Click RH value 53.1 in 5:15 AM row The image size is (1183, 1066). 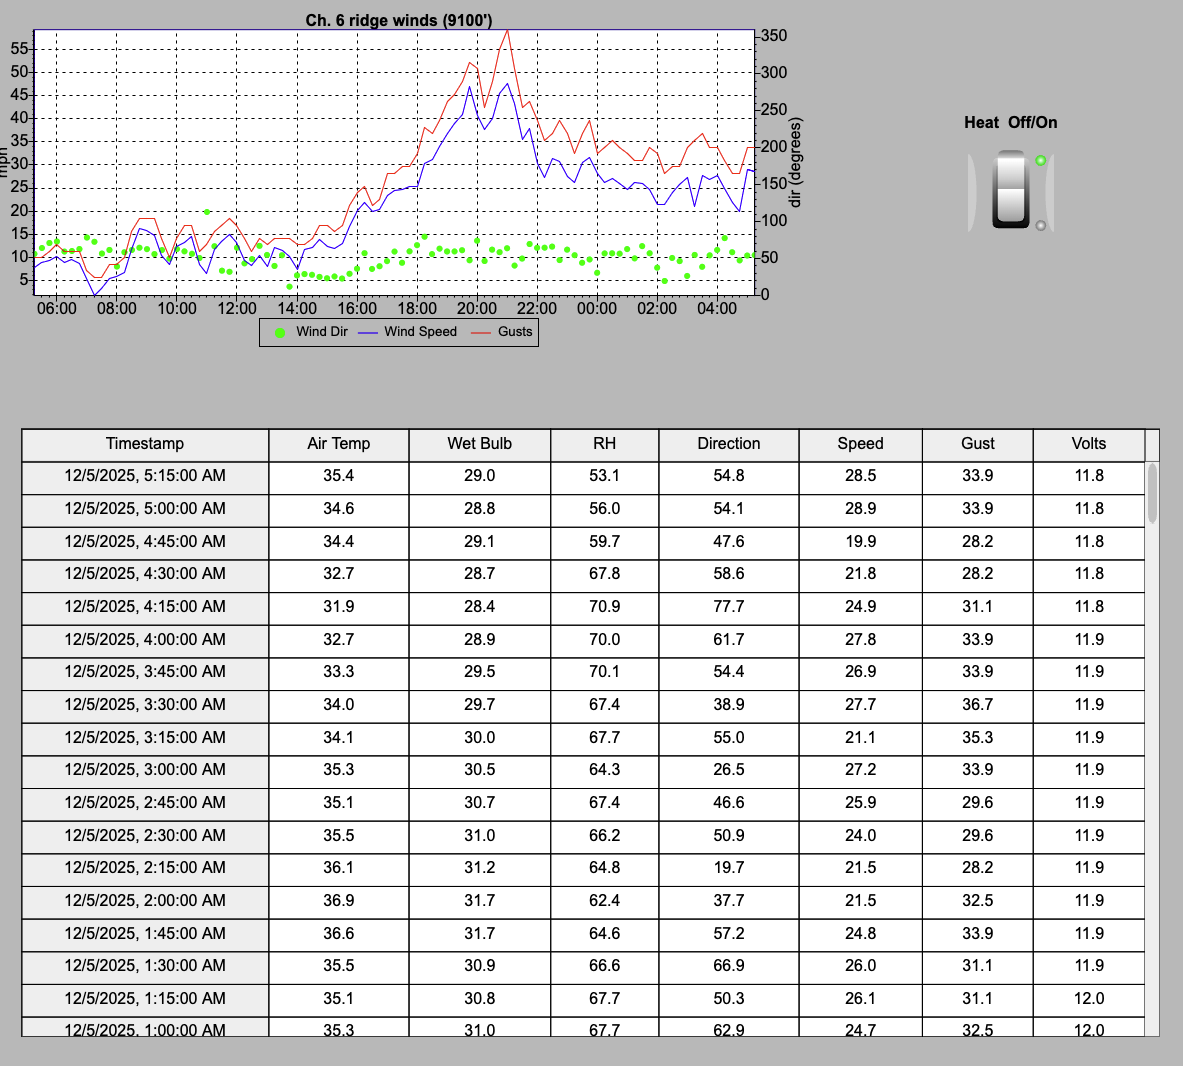coord(604,476)
